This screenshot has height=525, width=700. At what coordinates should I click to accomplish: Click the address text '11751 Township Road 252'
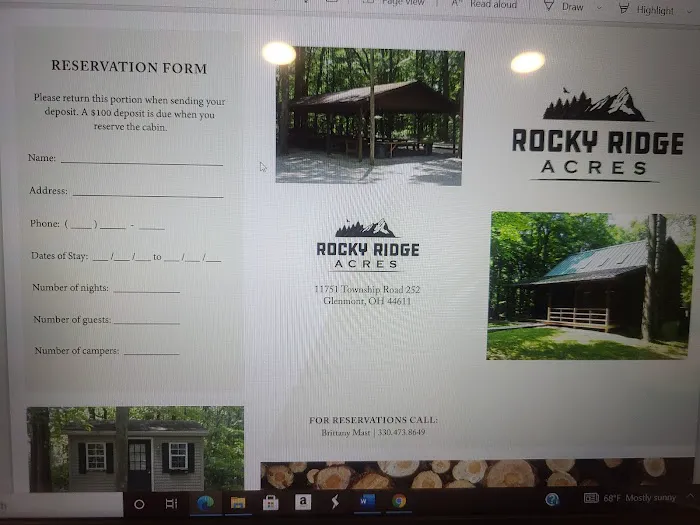click(x=367, y=289)
